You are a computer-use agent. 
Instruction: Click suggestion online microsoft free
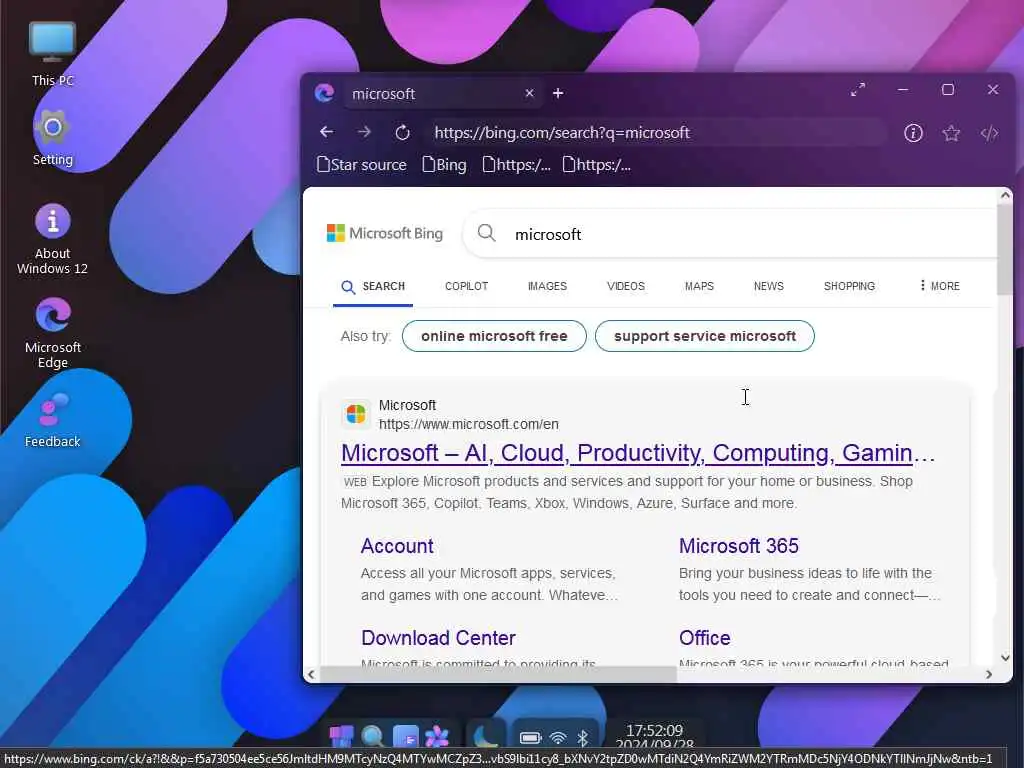[494, 336]
